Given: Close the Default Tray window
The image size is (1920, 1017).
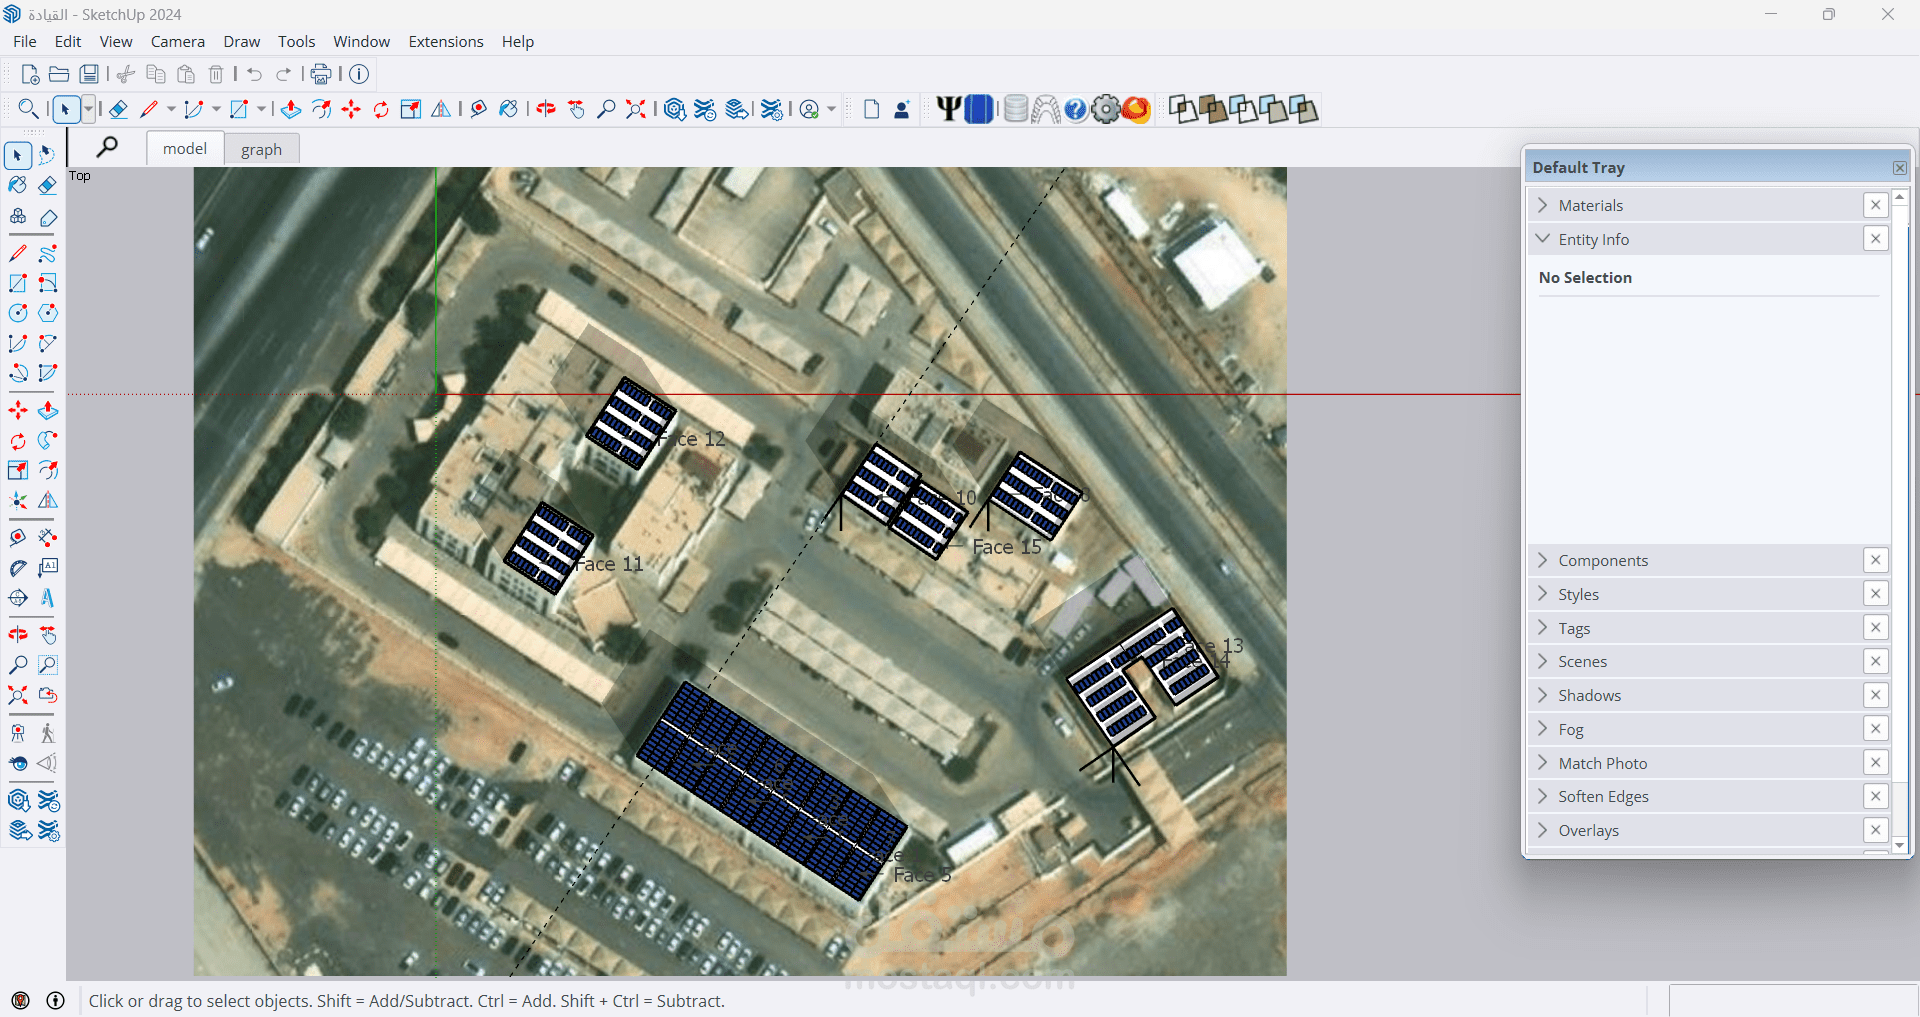Looking at the screenshot, I should (x=1900, y=168).
